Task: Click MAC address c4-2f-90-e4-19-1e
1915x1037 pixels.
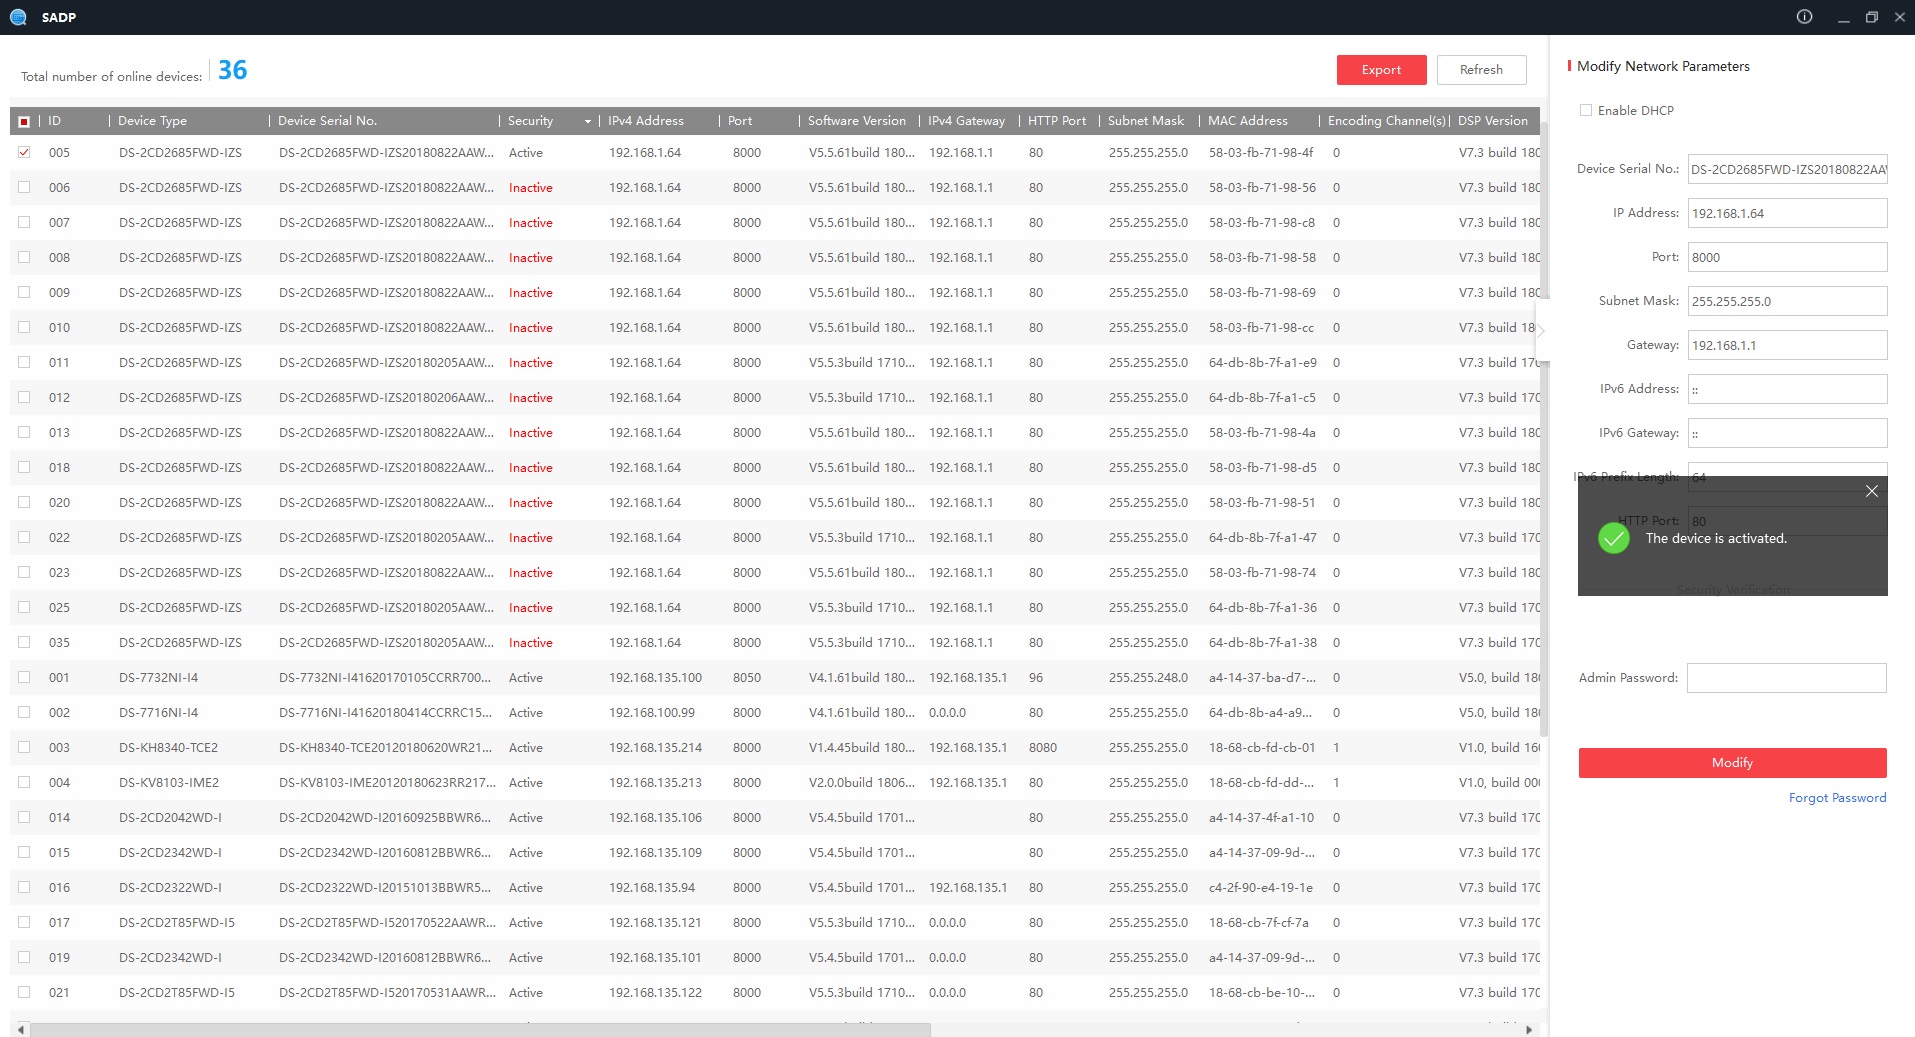Action: tap(1261, 887)
